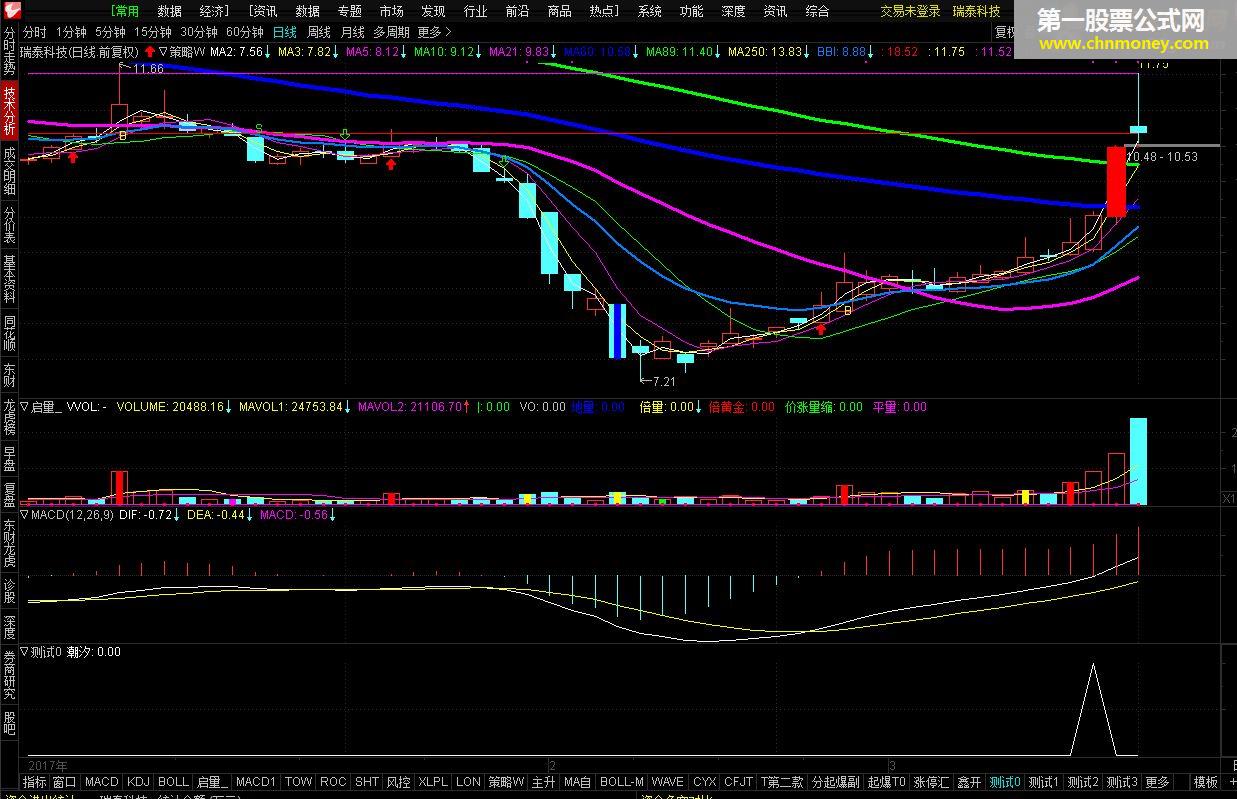Open 同花顺 sidebar tab
1237x799 pixels.
[9, 334]
